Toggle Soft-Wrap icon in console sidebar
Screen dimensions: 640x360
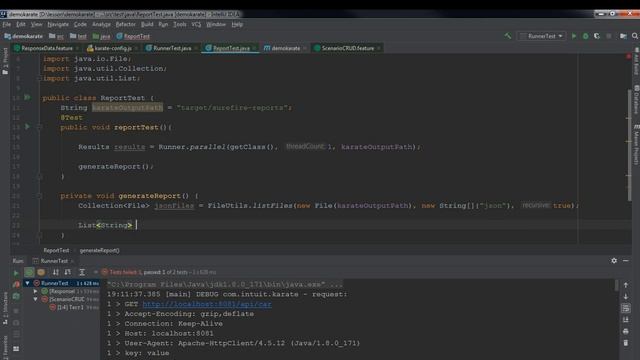point(626,308)
